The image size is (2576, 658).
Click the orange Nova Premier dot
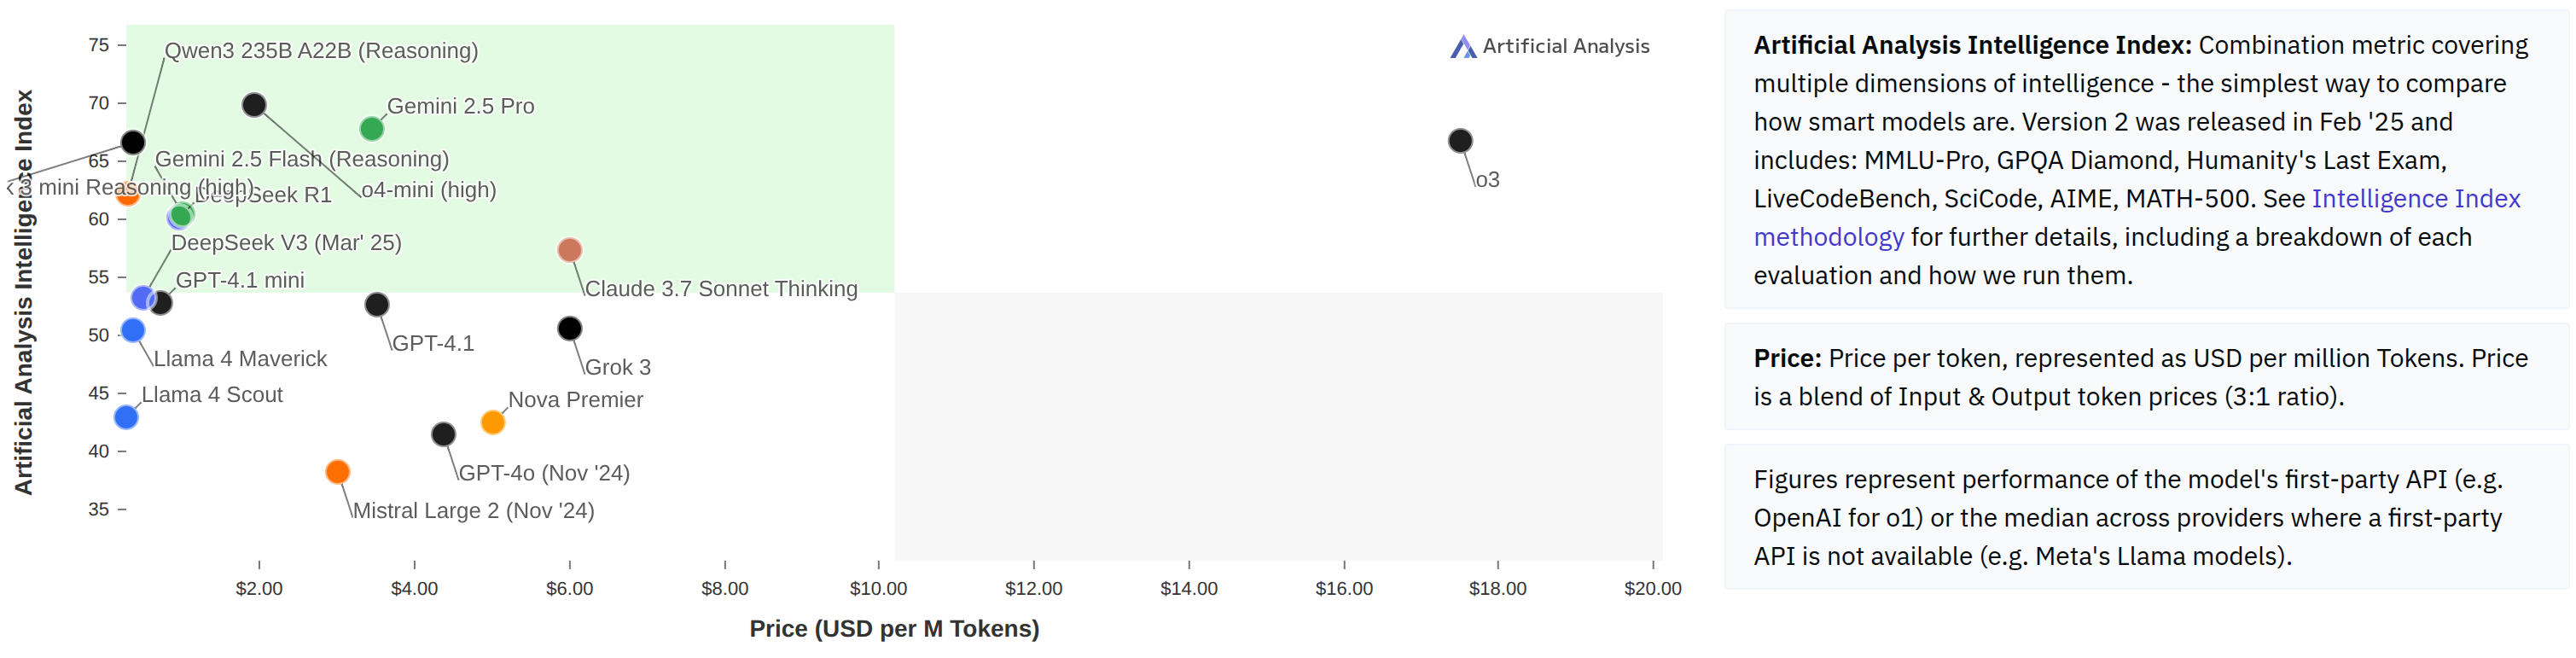492,422
